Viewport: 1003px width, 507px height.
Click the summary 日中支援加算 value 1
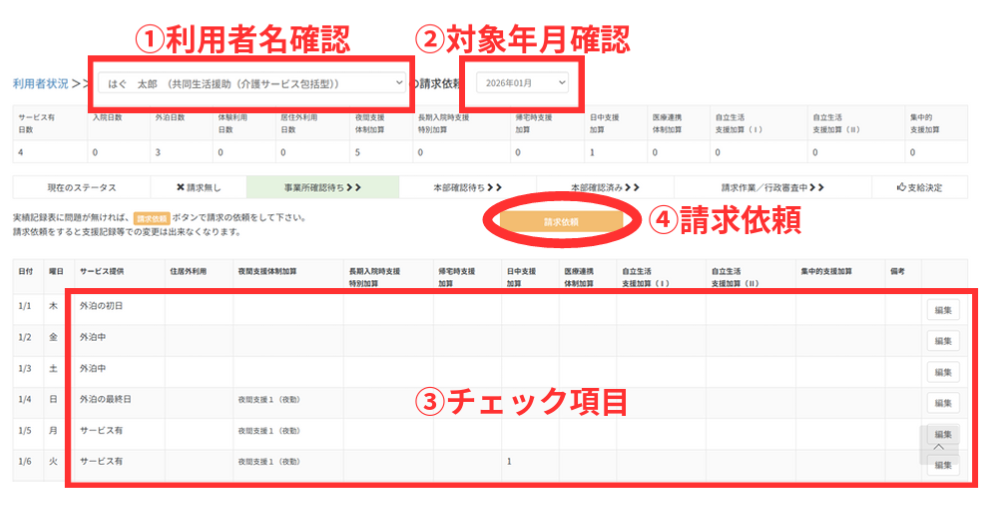point(592,152)
